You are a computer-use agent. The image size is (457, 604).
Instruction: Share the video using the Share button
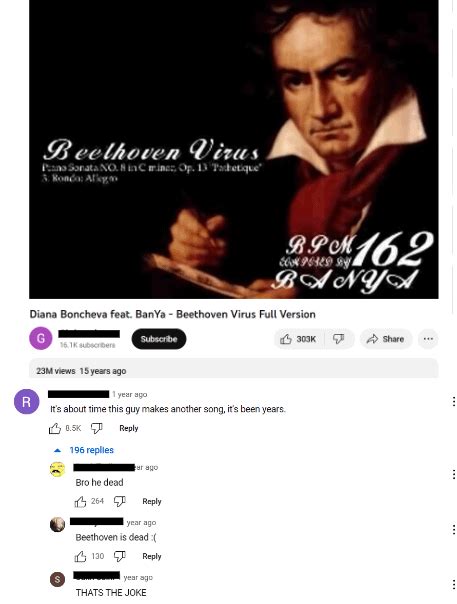point(386,339)
